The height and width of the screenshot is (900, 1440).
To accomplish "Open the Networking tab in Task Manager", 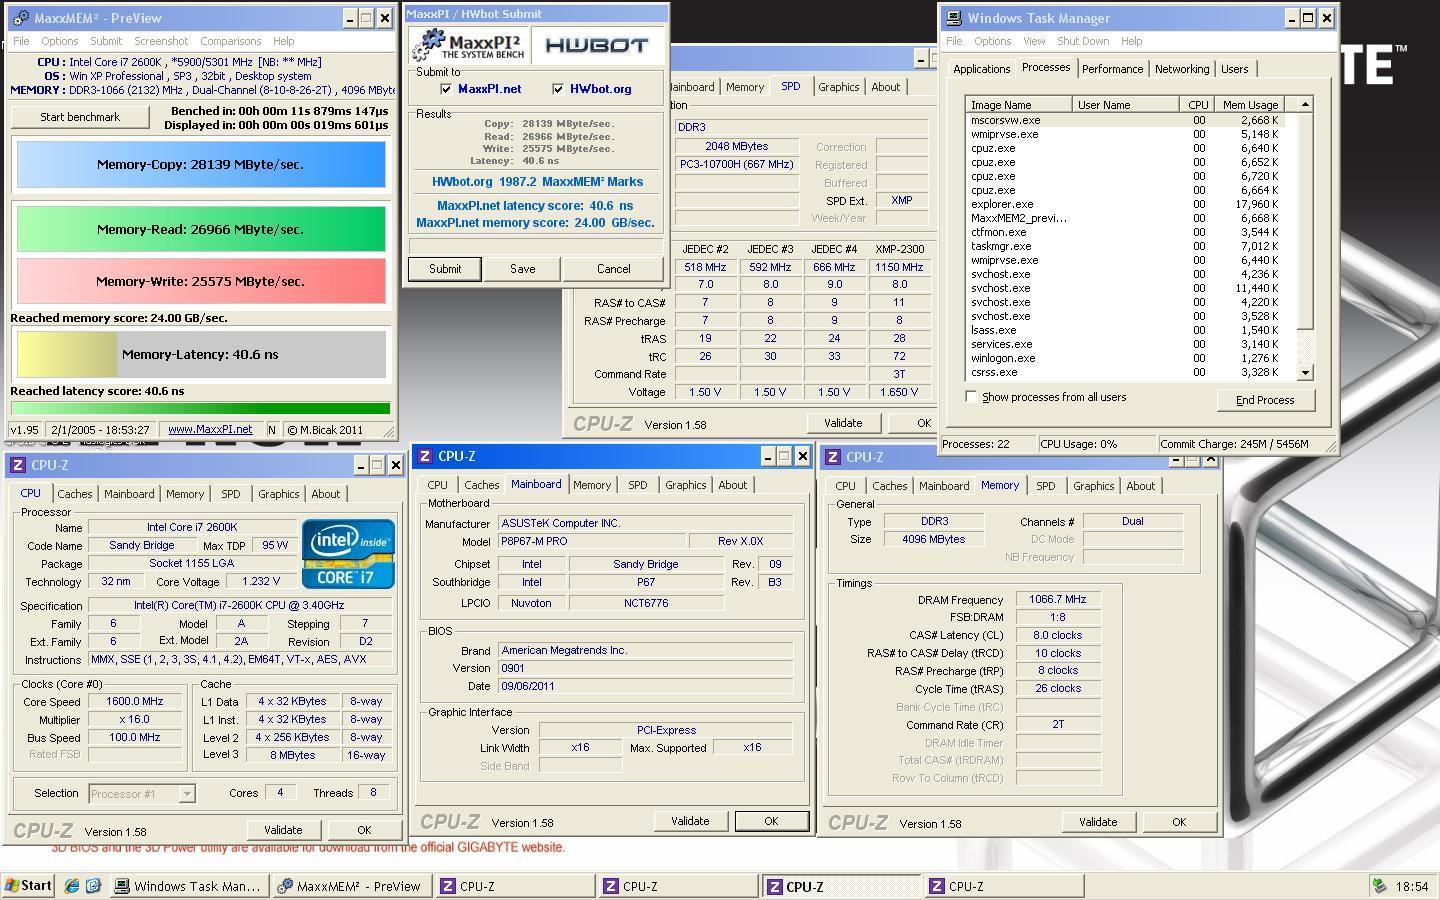I will pyautogui.click(x=1182, y=69).
